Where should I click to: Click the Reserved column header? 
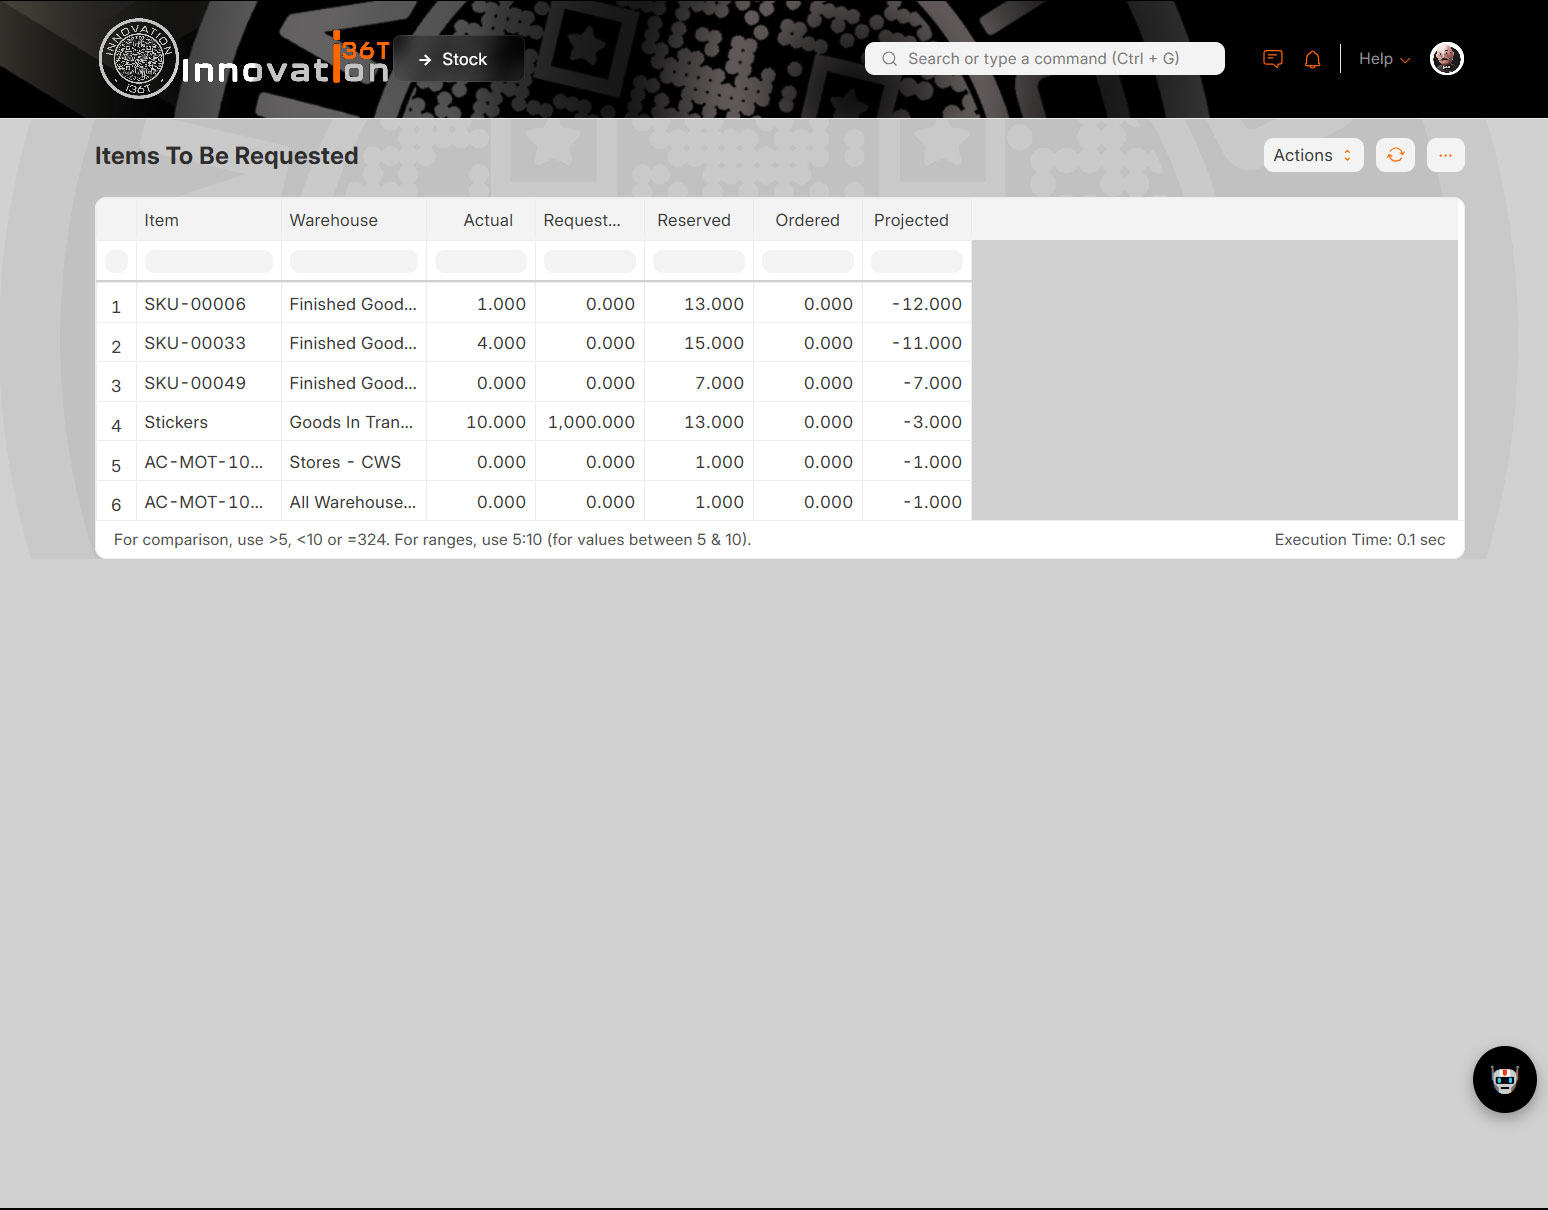point(694,220)
